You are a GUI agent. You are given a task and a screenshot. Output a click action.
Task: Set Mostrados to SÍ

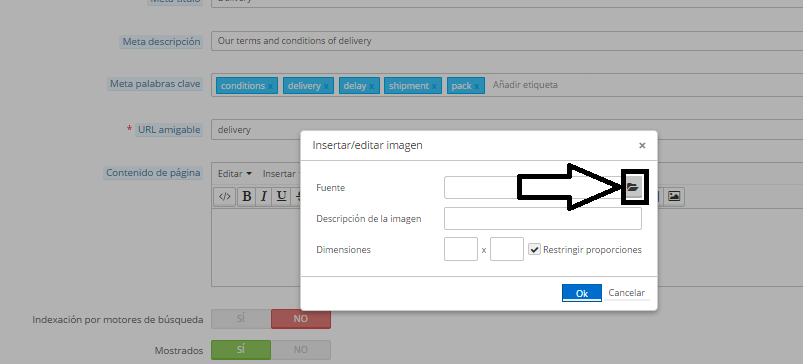pos(241,350)
